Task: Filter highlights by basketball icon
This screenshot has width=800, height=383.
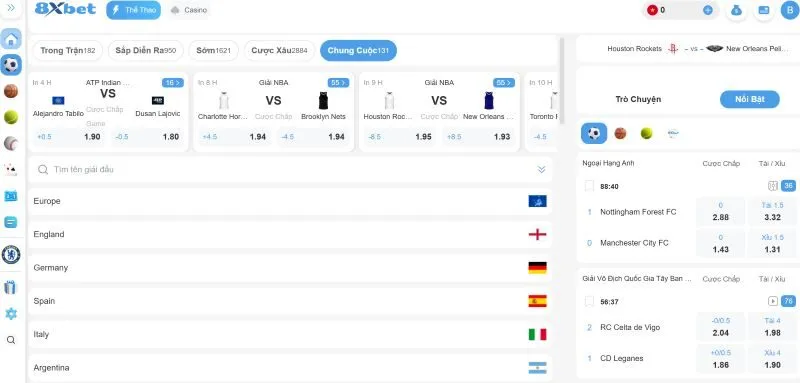Action: point(620,134)
